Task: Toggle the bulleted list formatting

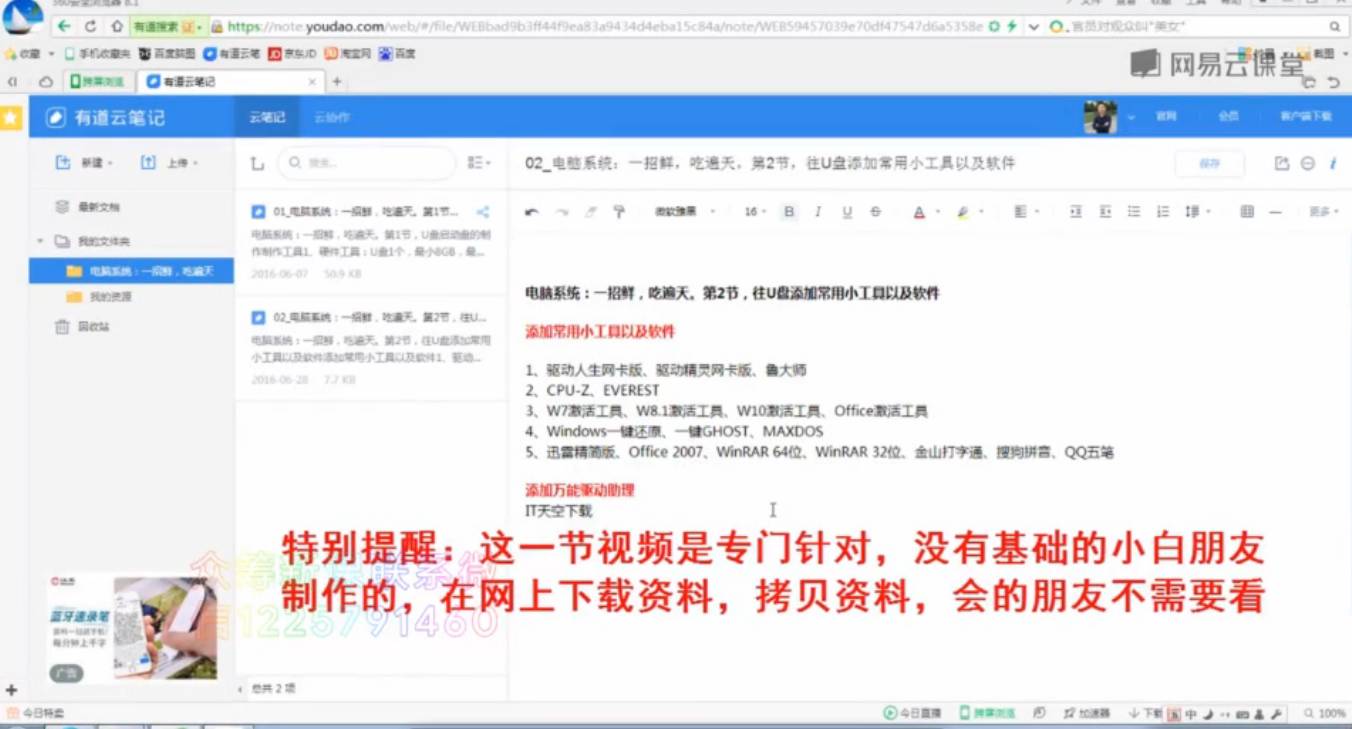Action: click(1133, 211)
